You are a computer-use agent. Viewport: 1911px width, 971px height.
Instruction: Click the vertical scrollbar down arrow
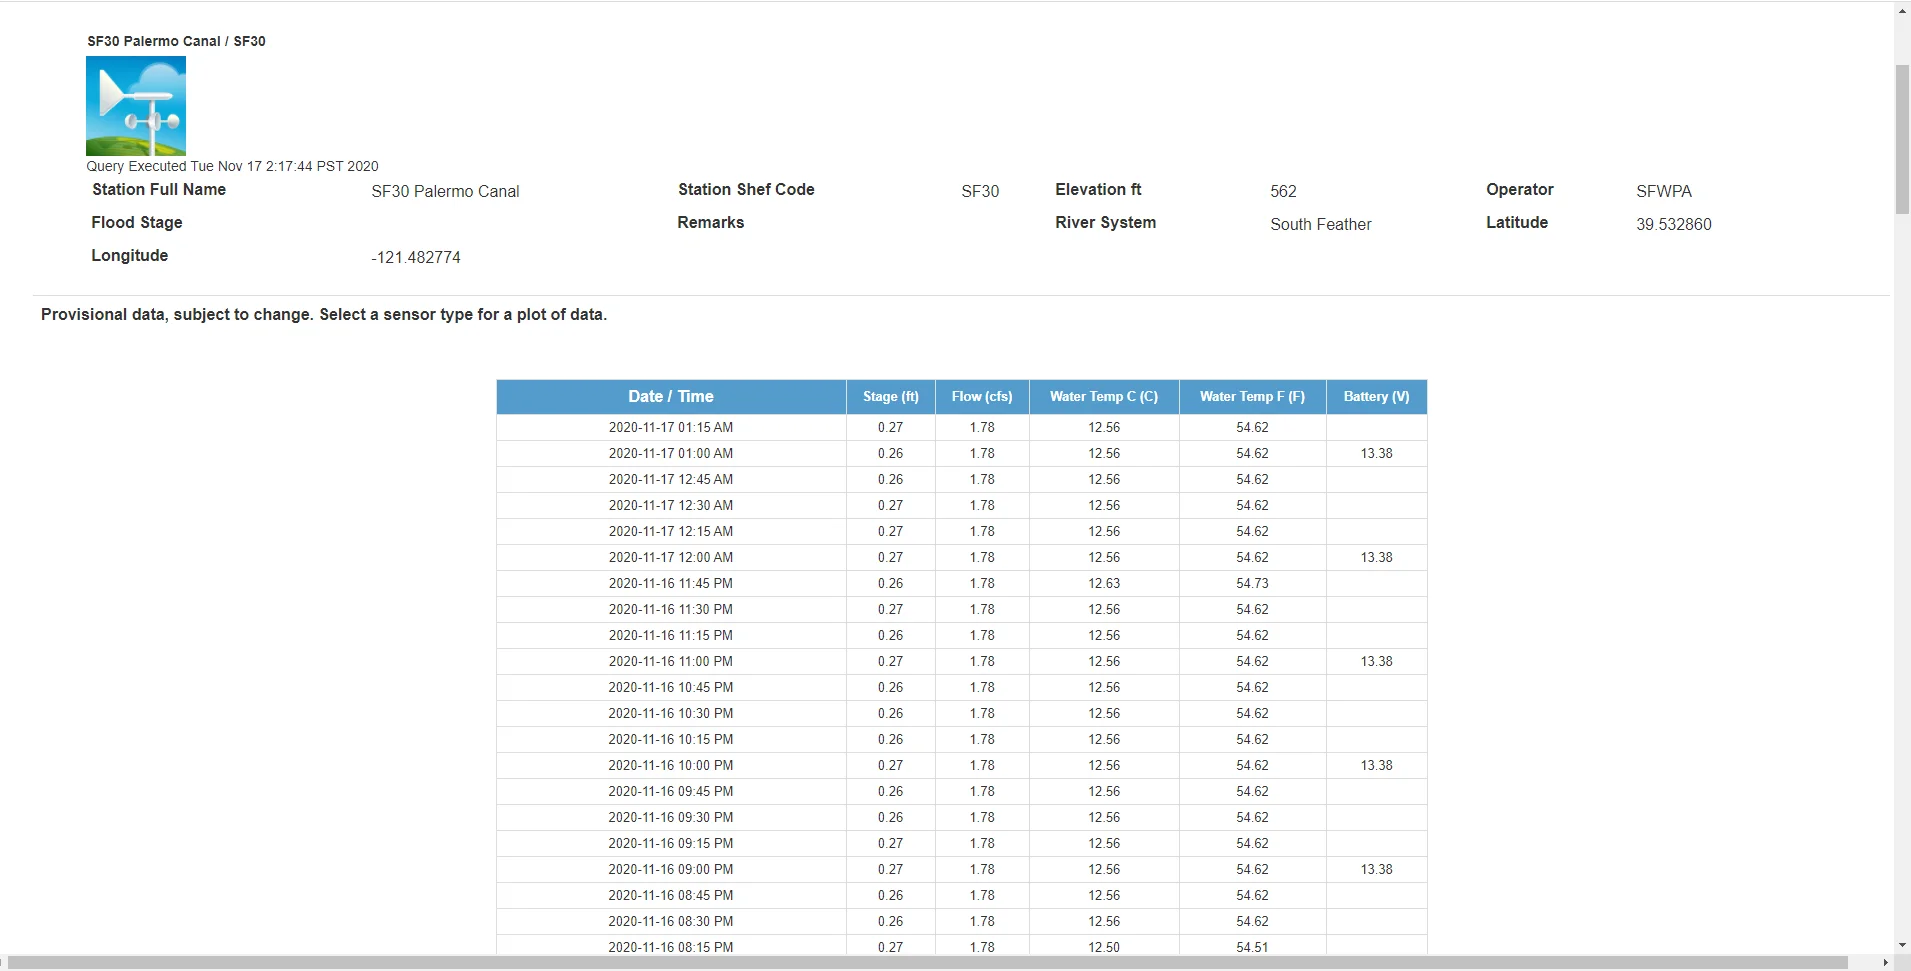pos(1902,945)
